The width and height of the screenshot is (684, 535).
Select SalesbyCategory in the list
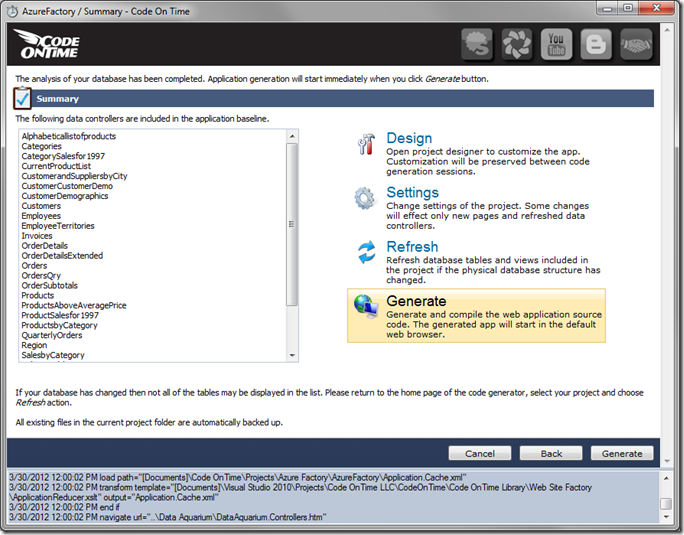pyautogui.click(x=53, y=355)
